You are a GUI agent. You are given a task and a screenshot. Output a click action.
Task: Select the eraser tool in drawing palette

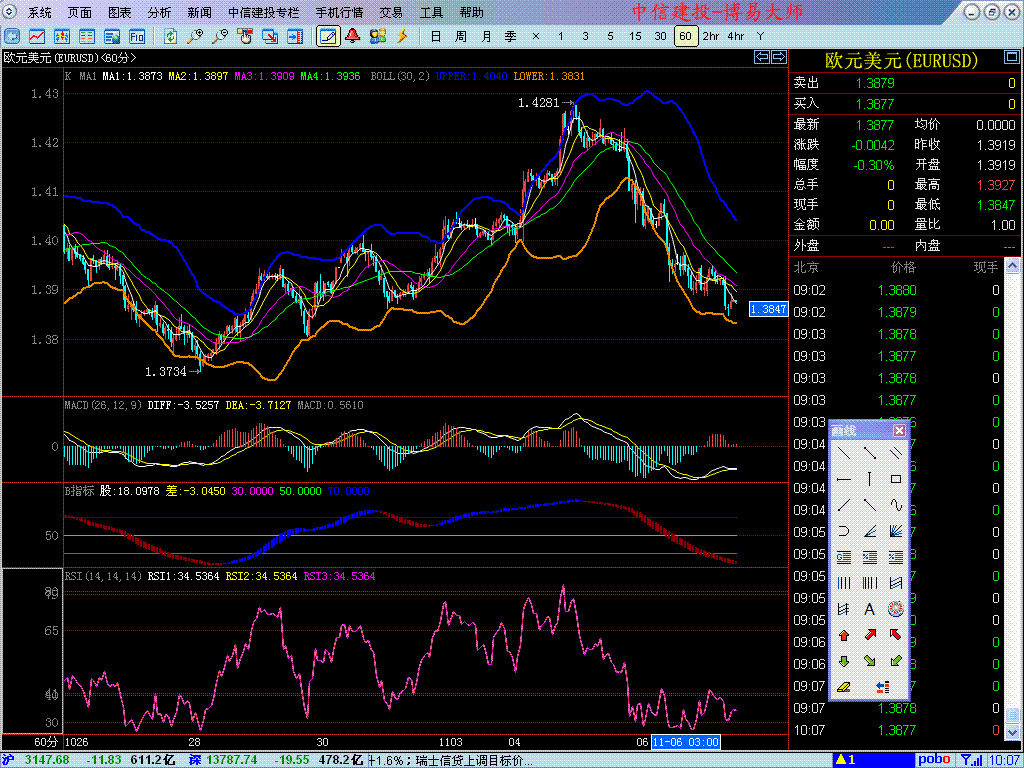(843, 687)
